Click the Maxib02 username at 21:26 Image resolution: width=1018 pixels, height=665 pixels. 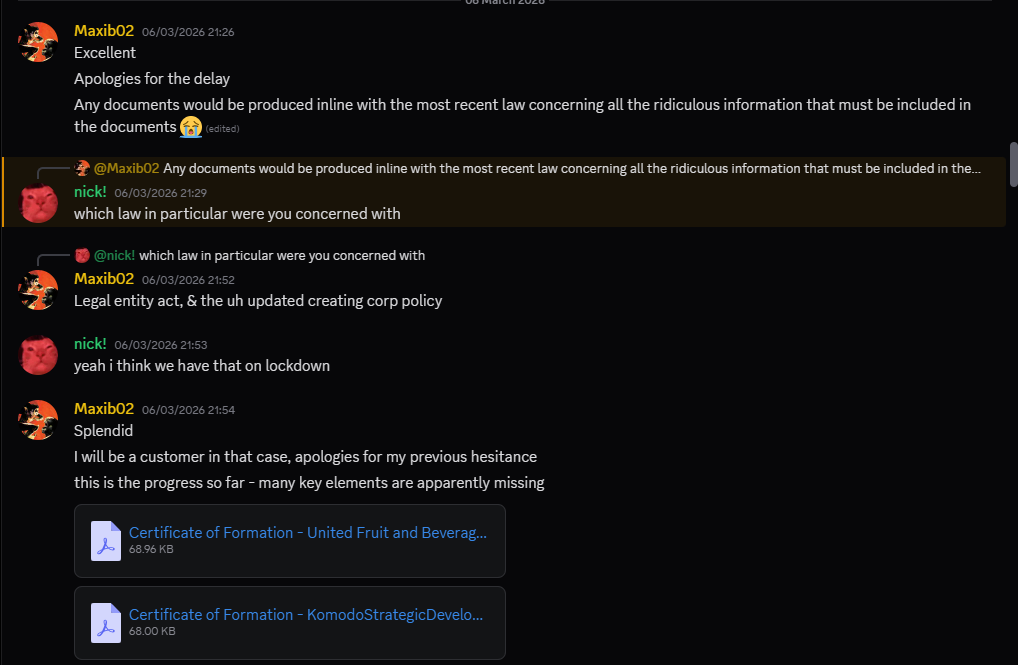pyautogui.click(x=104, y=31)
